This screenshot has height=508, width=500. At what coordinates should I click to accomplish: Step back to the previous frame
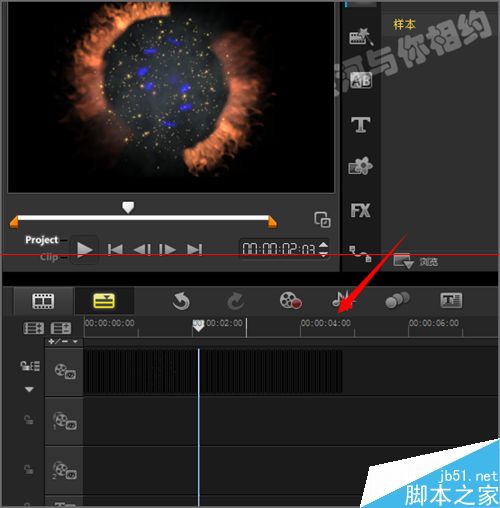point(142,250)
